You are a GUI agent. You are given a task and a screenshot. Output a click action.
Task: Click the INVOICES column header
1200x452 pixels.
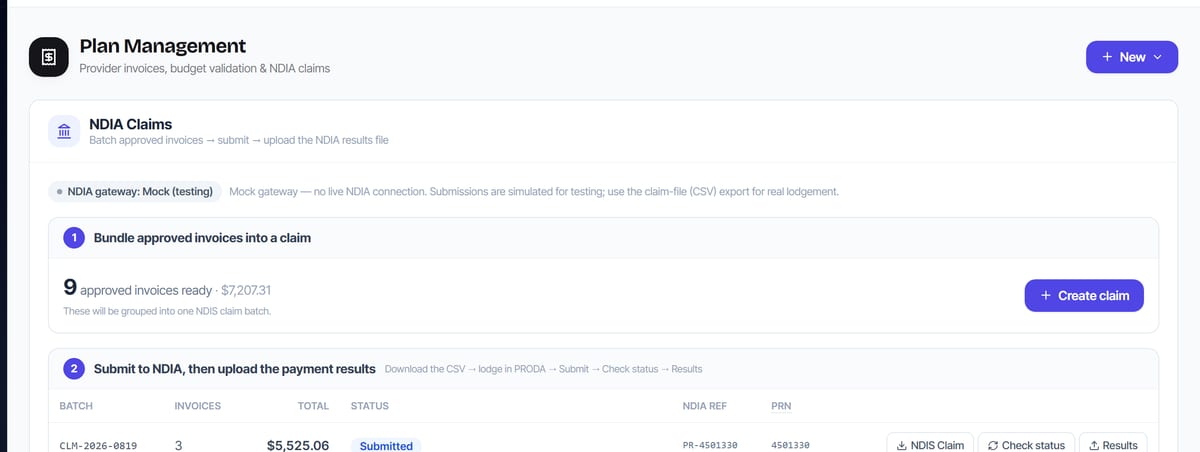pyautogui.click(x=197, y=406)
